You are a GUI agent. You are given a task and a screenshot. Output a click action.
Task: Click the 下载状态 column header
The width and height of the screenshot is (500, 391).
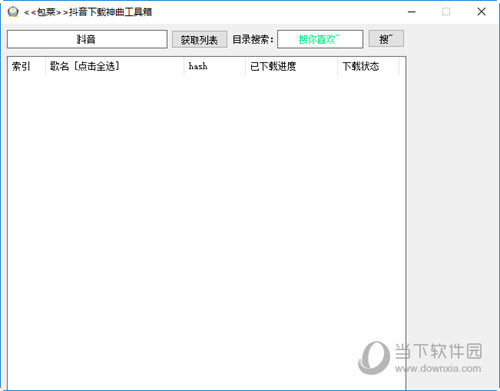click(368, 66)
